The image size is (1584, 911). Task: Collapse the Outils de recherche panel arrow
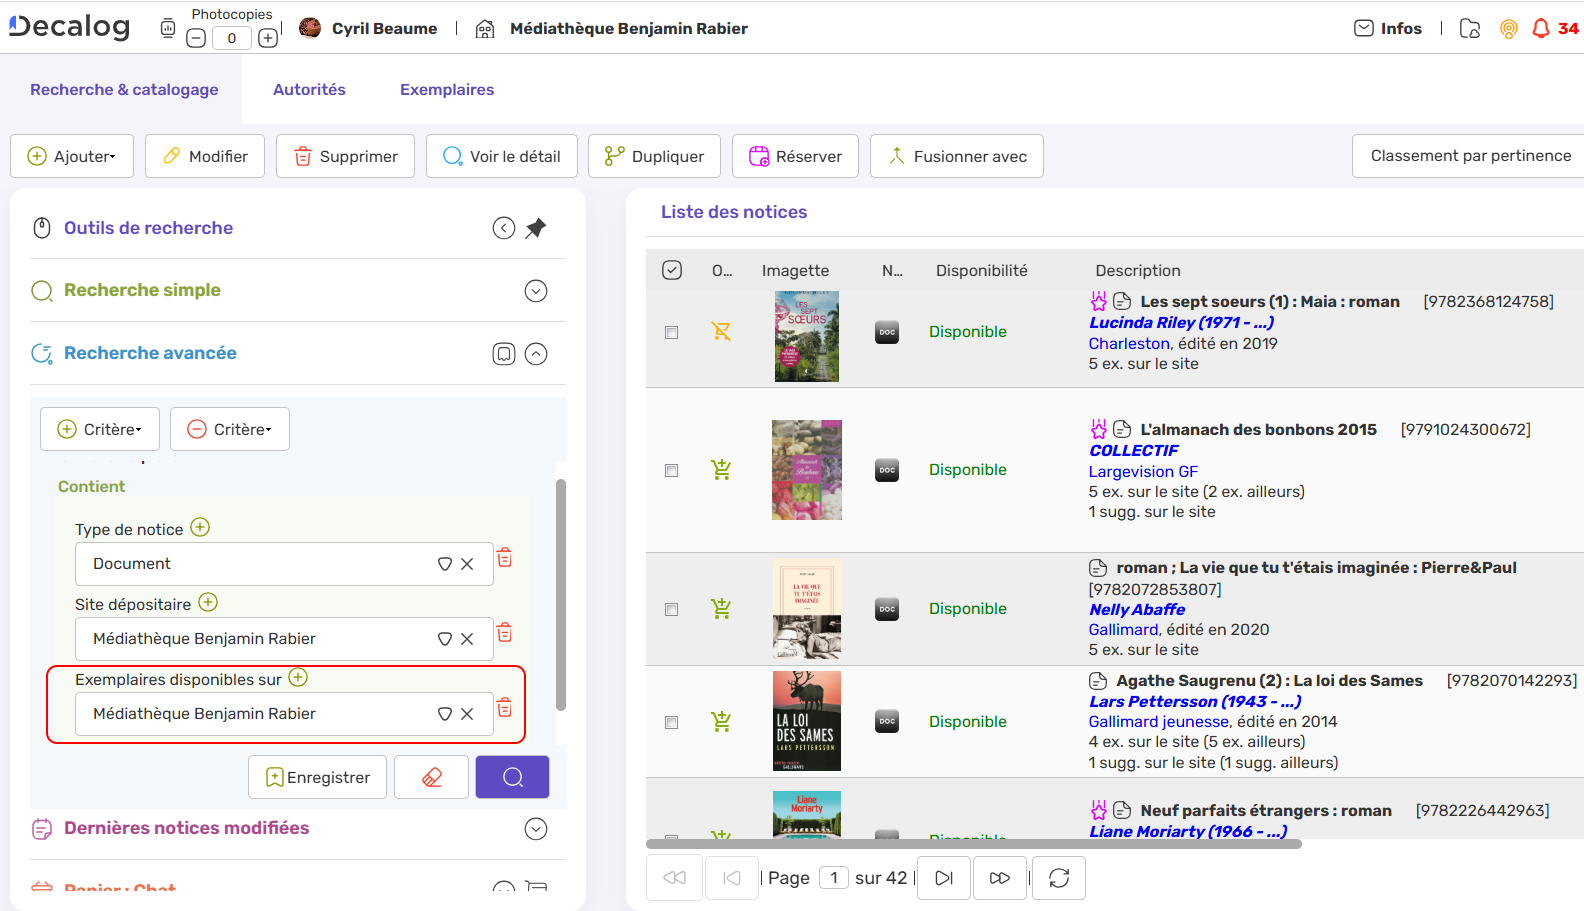[x=504, y=228]
